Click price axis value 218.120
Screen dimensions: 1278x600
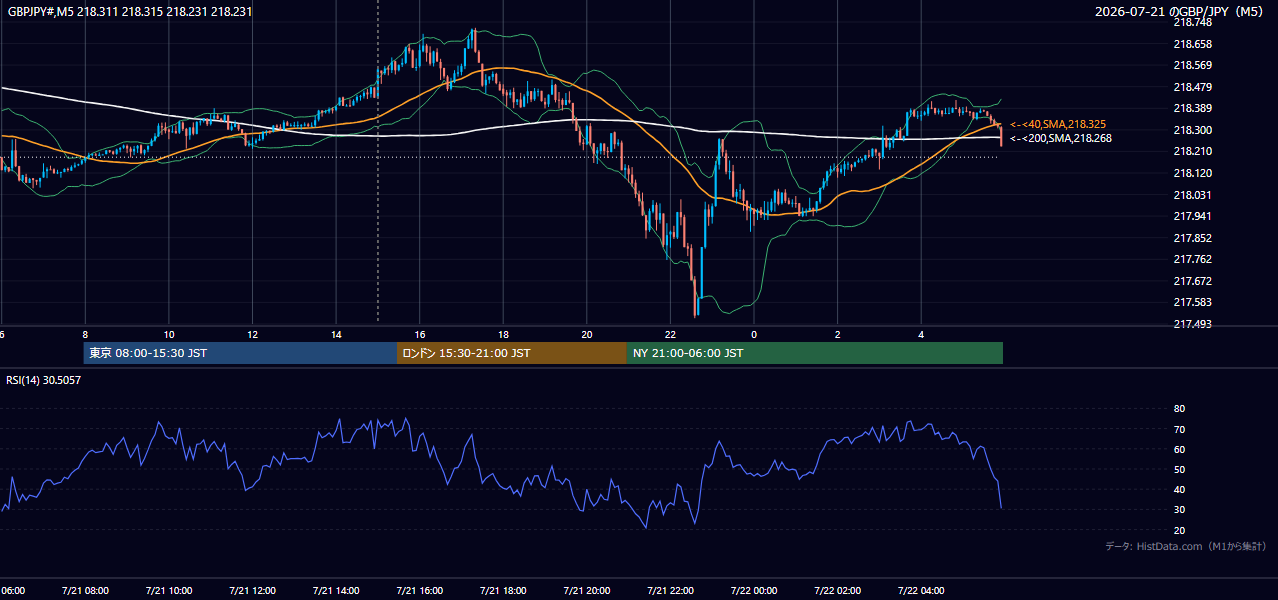coord(1191,173)
